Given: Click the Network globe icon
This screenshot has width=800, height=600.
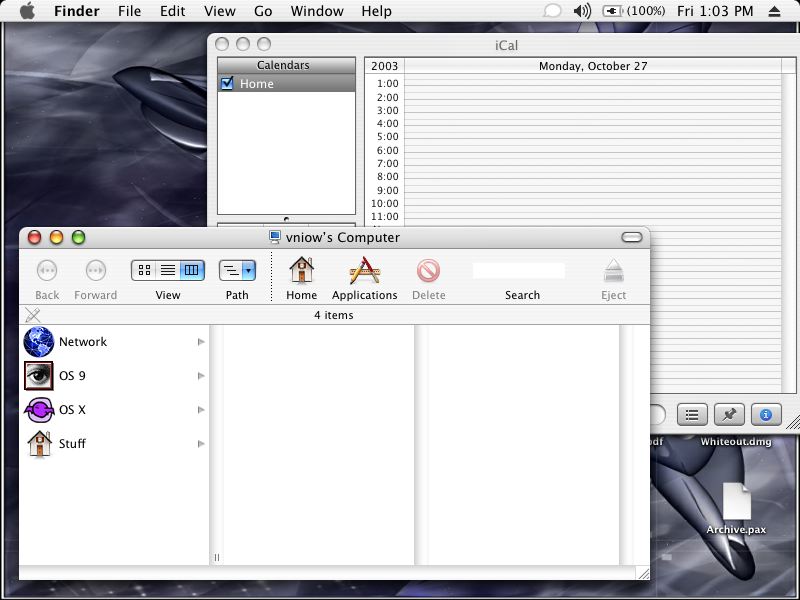Looking at the screenshot, I should (39, 342).
